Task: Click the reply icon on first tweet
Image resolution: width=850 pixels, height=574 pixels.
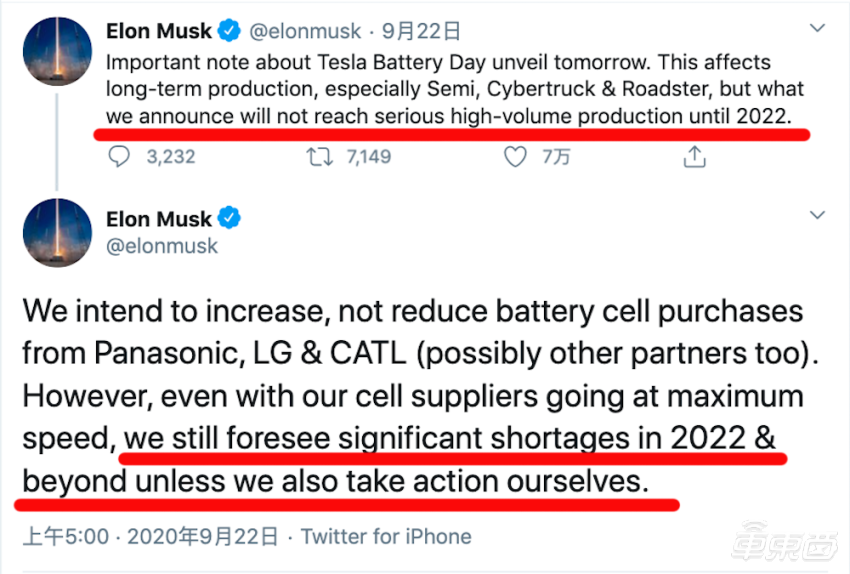Action: point(119,157)
